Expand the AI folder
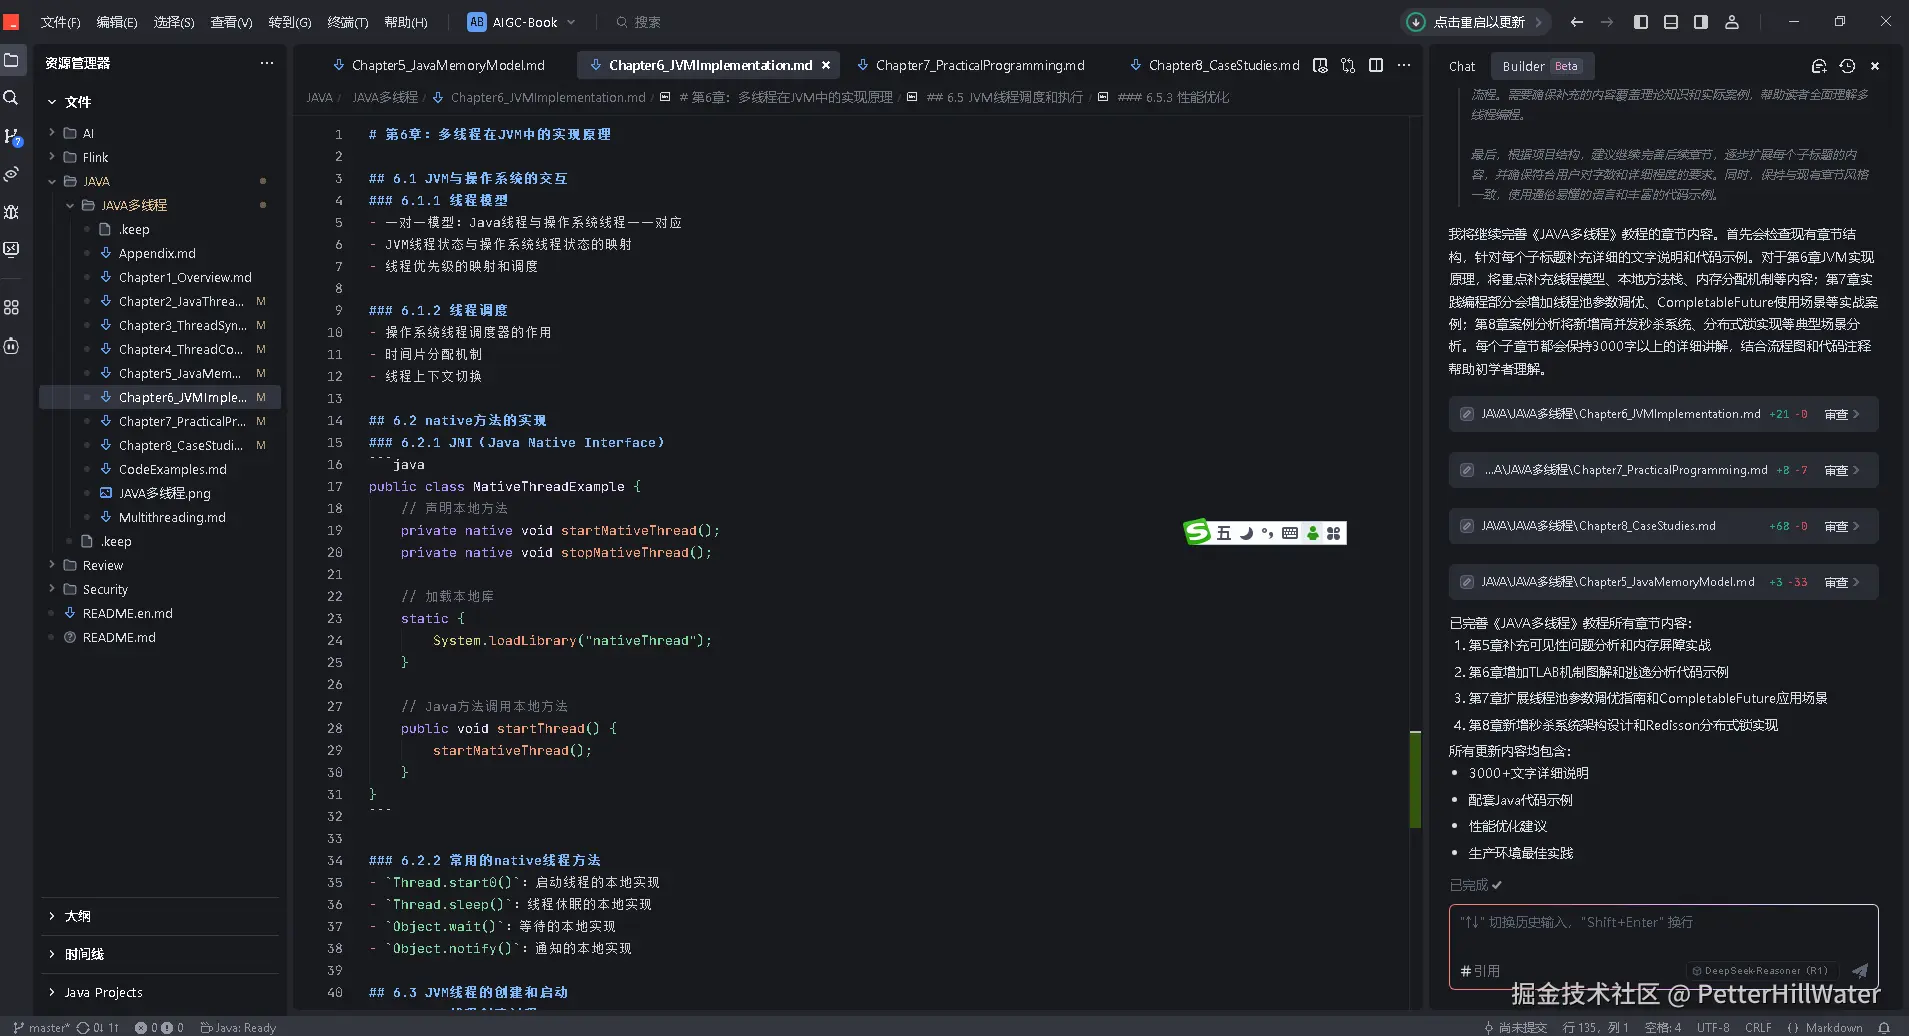The width and height of the screenshot is (1909, 1036). click(88, 133)
